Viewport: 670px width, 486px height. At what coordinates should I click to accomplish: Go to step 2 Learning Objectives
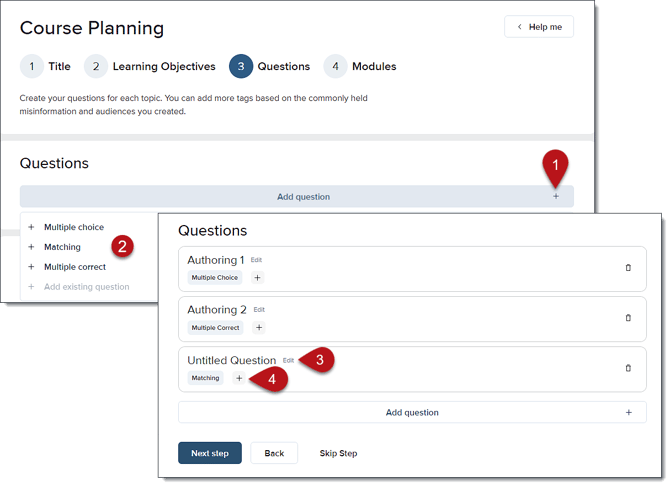[150, 67]
